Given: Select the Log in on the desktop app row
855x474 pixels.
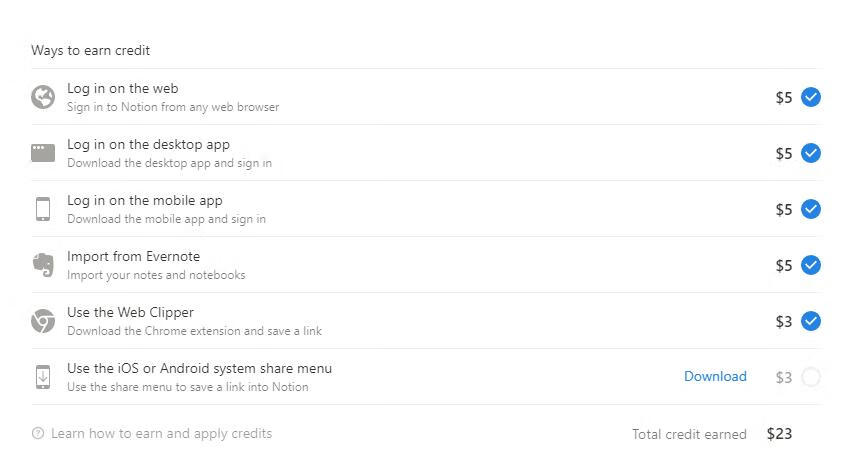Looking at the screenshot, I should (426, 153).
